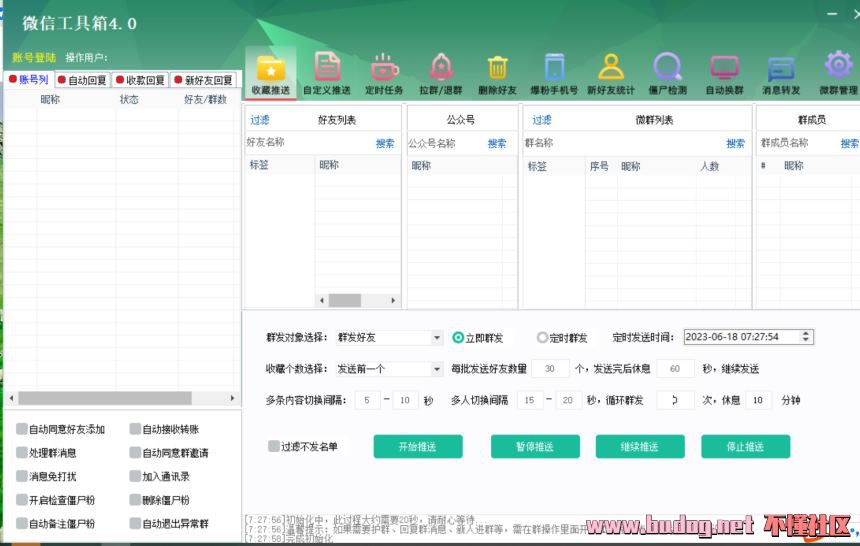Screen dimensions: 860x546
Task: Open the 删除好友 trash icon
Action: tap(497, 68)
